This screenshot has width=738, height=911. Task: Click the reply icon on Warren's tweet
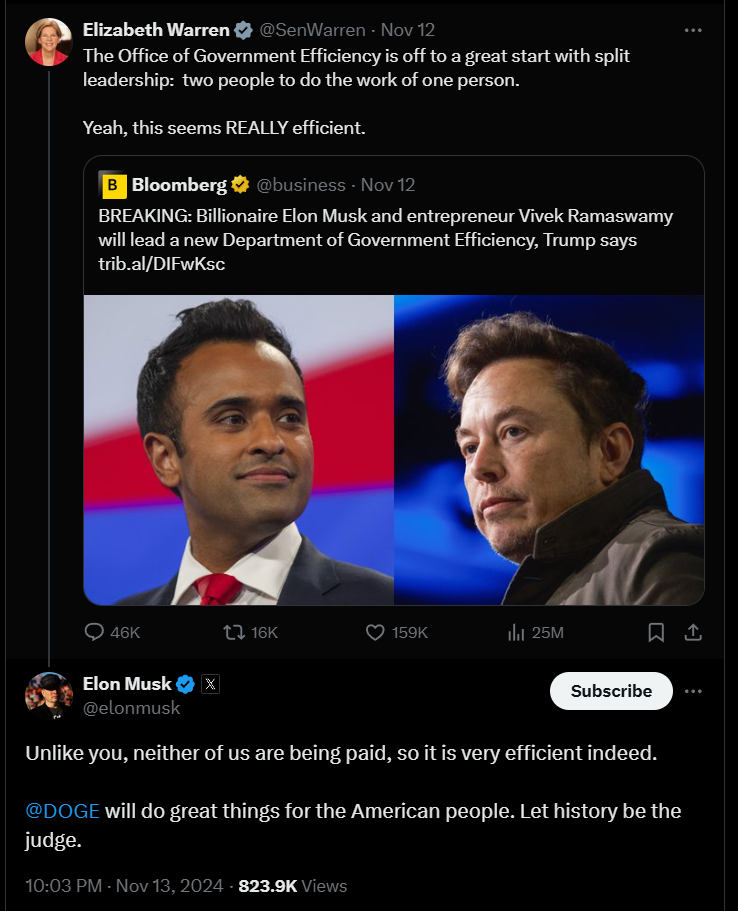(95, 632)
